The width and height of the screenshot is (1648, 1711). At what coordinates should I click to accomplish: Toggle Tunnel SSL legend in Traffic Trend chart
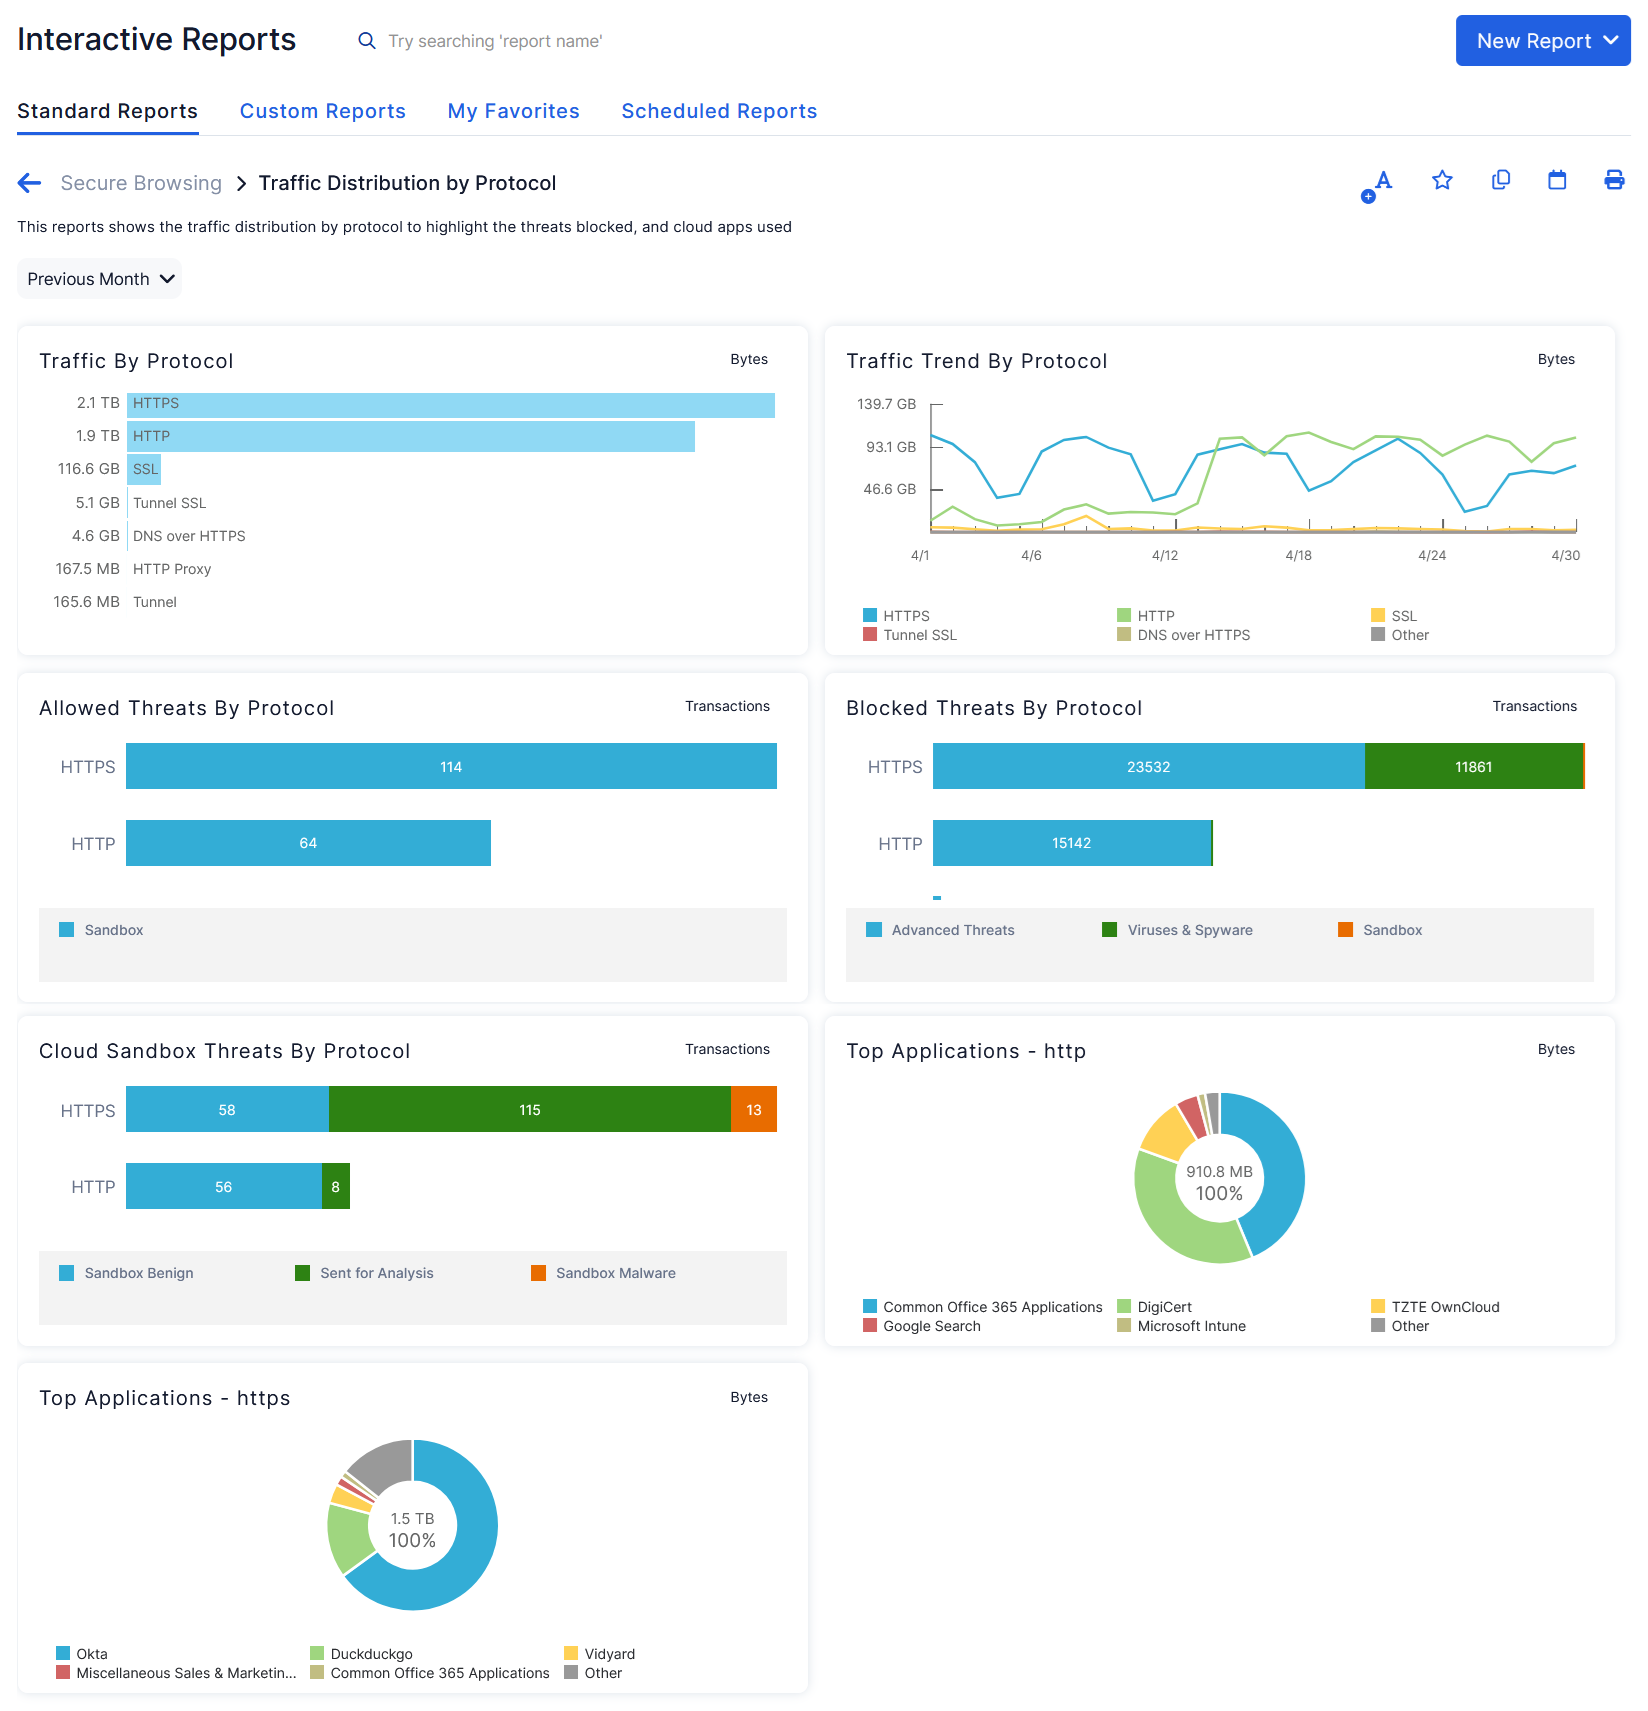(x=910, y=635)
